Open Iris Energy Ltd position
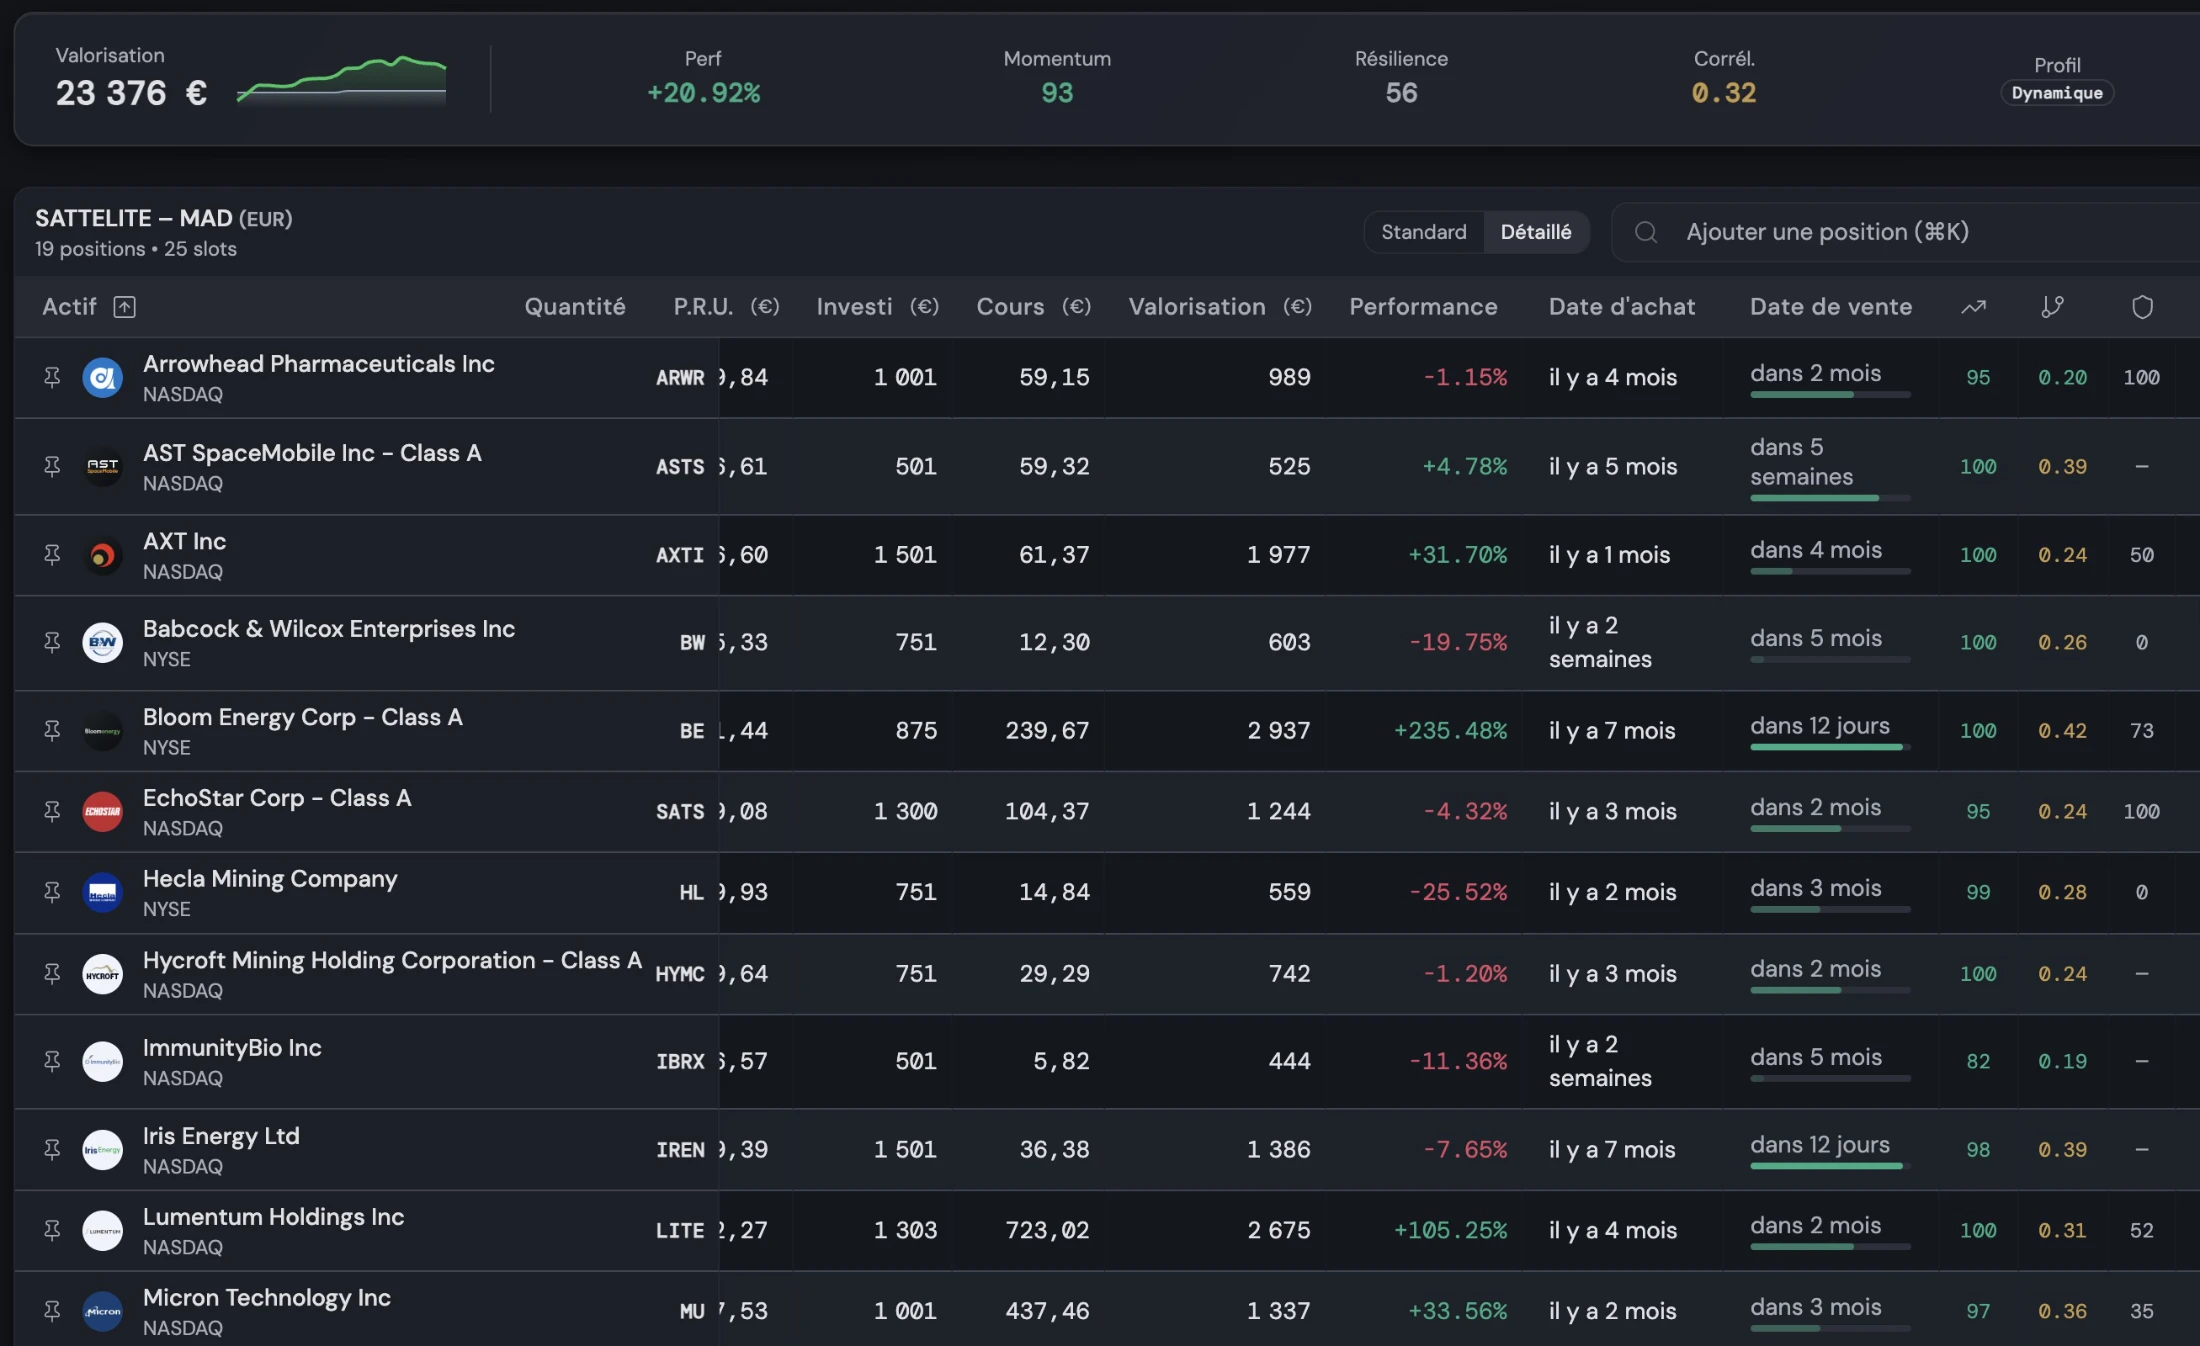The height and width of the screenshot is (1346, 2200). [x=221, y=1136]
